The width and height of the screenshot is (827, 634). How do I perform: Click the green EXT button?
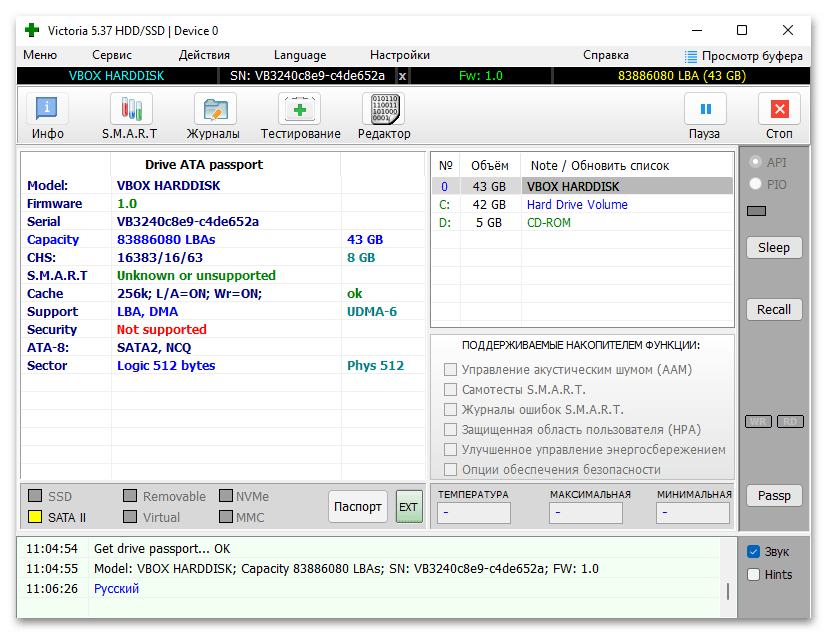(409, 506)
